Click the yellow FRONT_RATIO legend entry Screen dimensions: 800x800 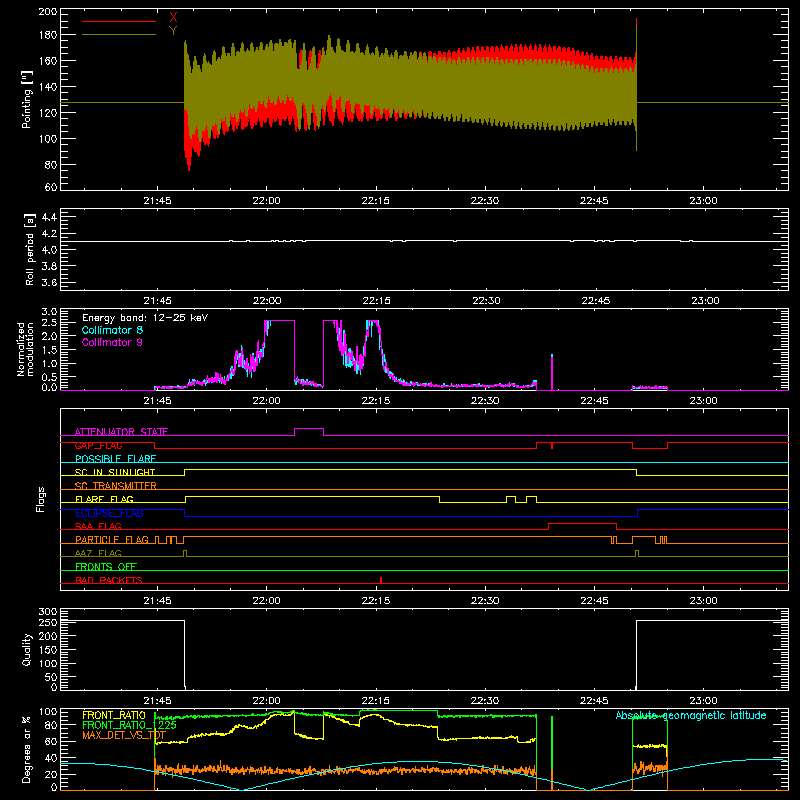(114, 715)
